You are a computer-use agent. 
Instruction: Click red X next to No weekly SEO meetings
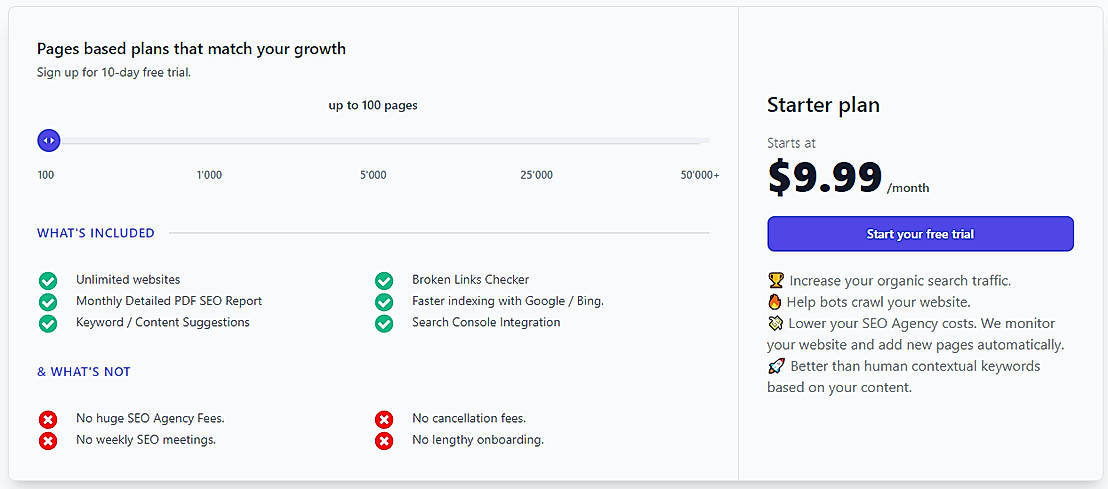click(47, 440)
